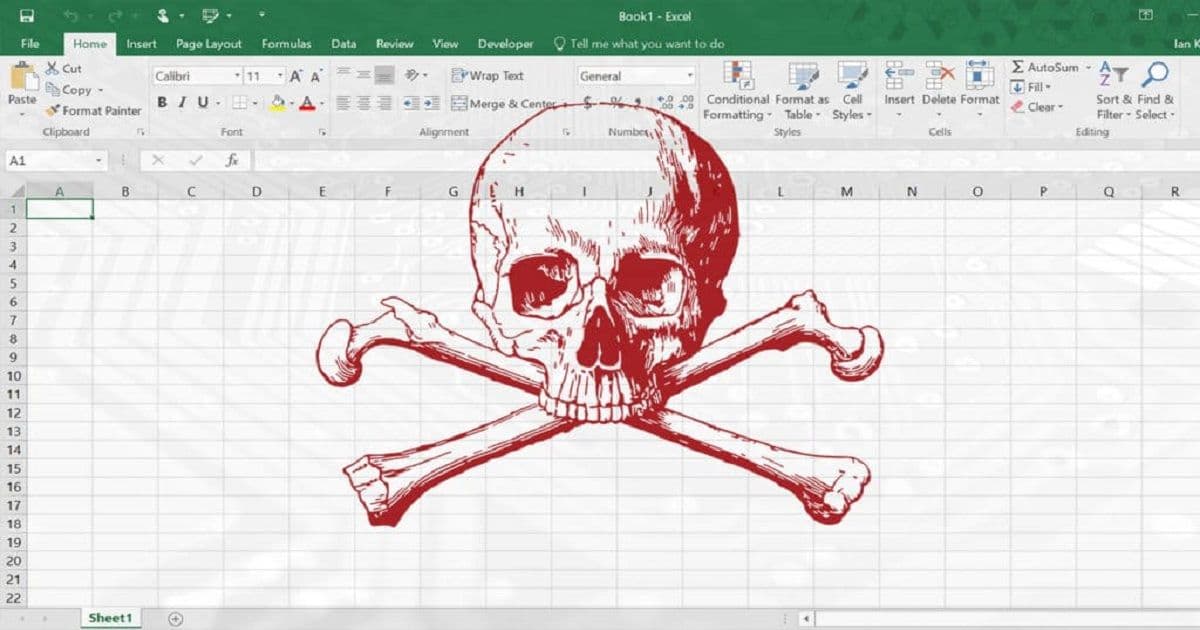This screenshot has height=630, width=1200.
Task: Add a new sheet with plus button
Action: tap(175, 618)
